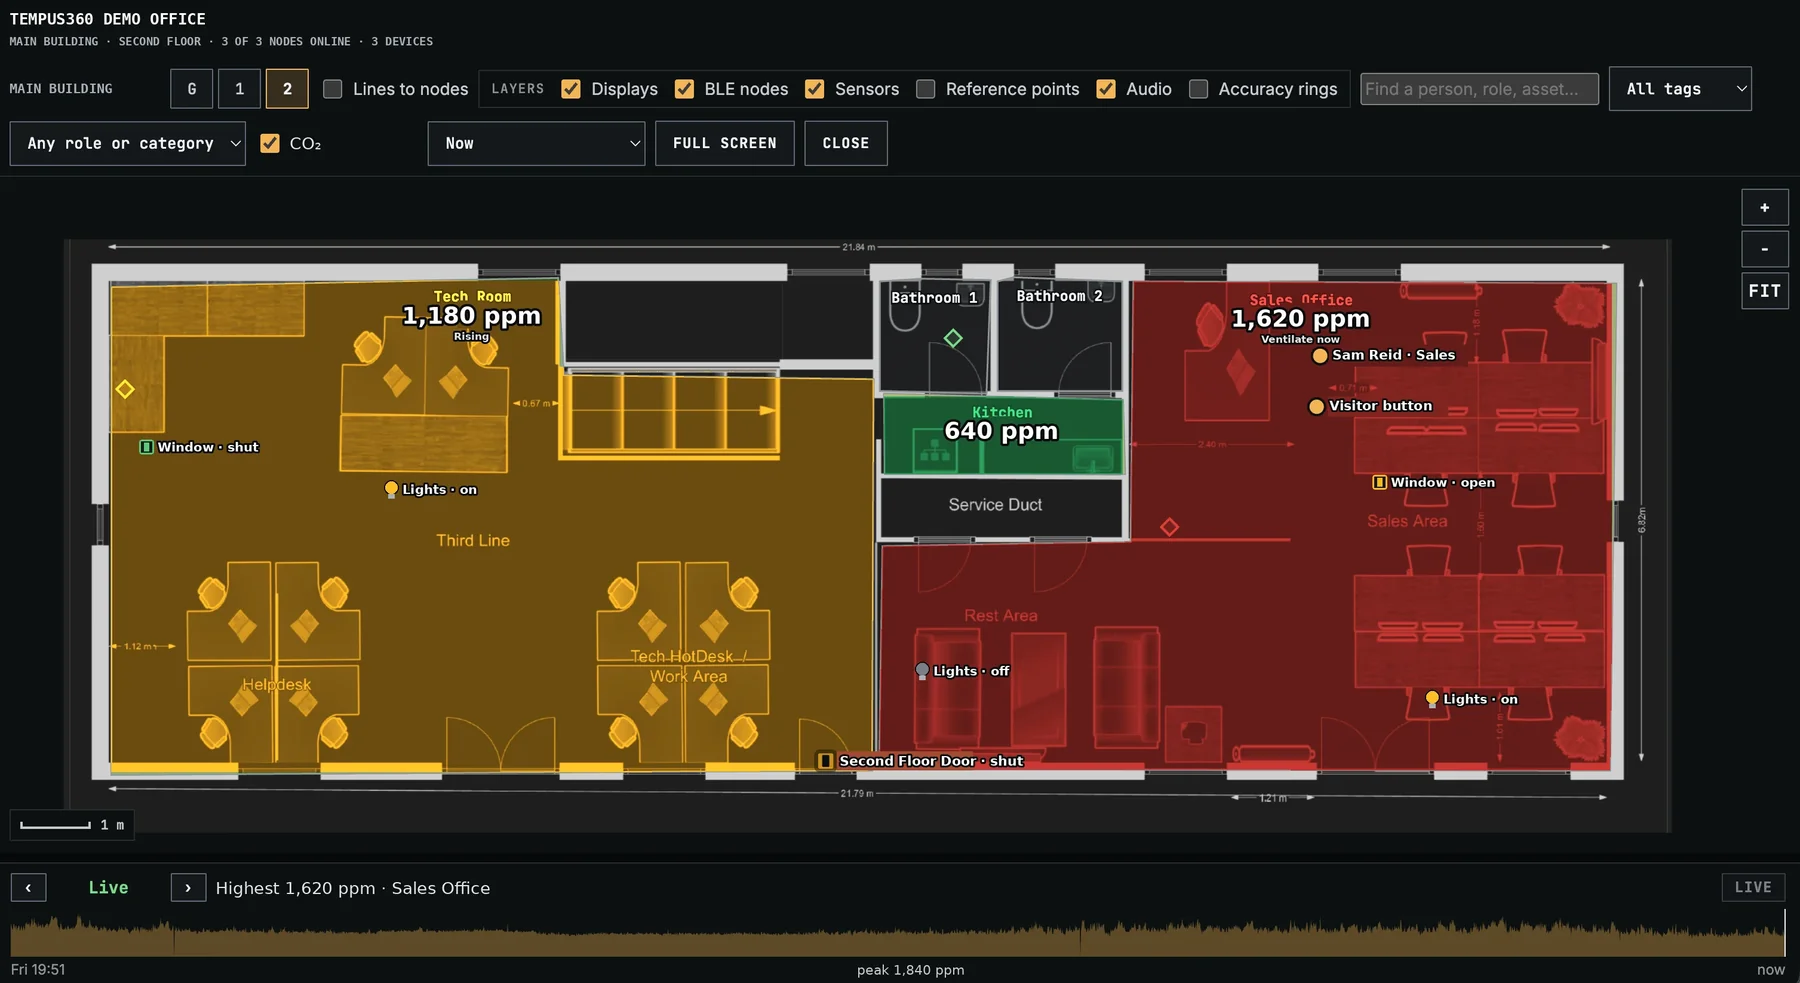1800x983 pixels.
Task: Uncheck the BLE nodes layer
Action: [684, 89]
